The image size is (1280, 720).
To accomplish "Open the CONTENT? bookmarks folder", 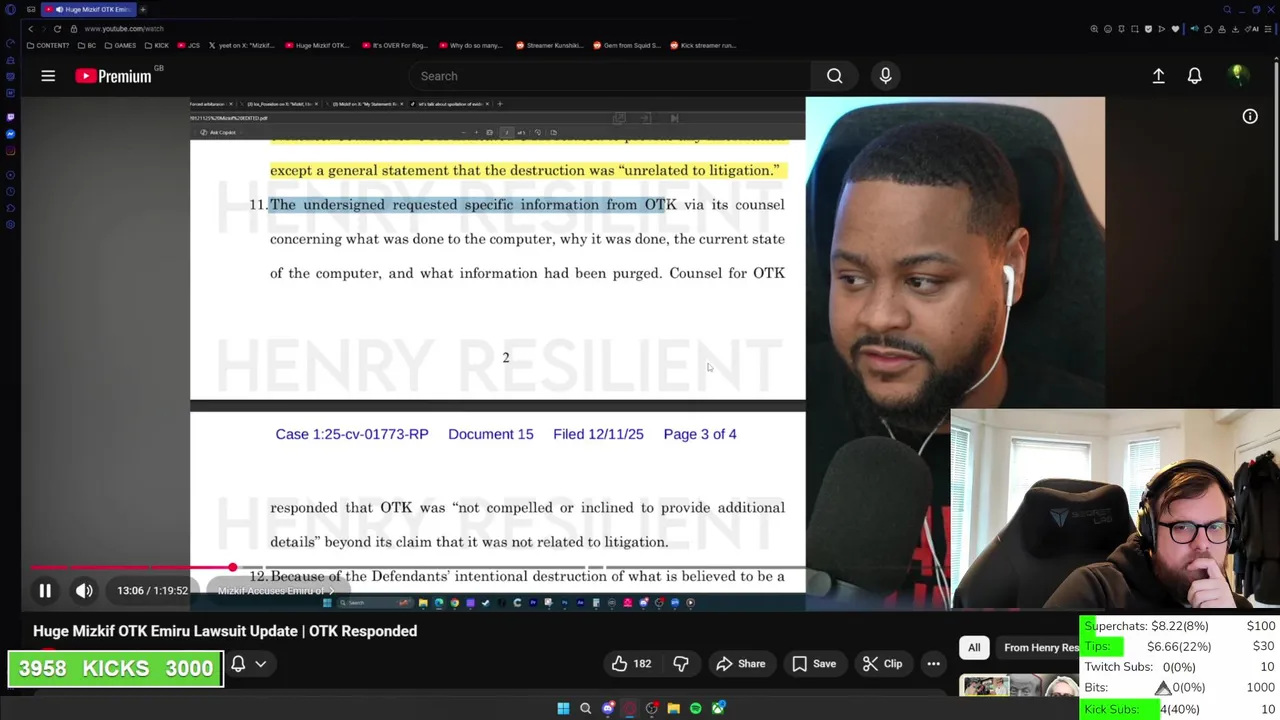I will point(49,45).
